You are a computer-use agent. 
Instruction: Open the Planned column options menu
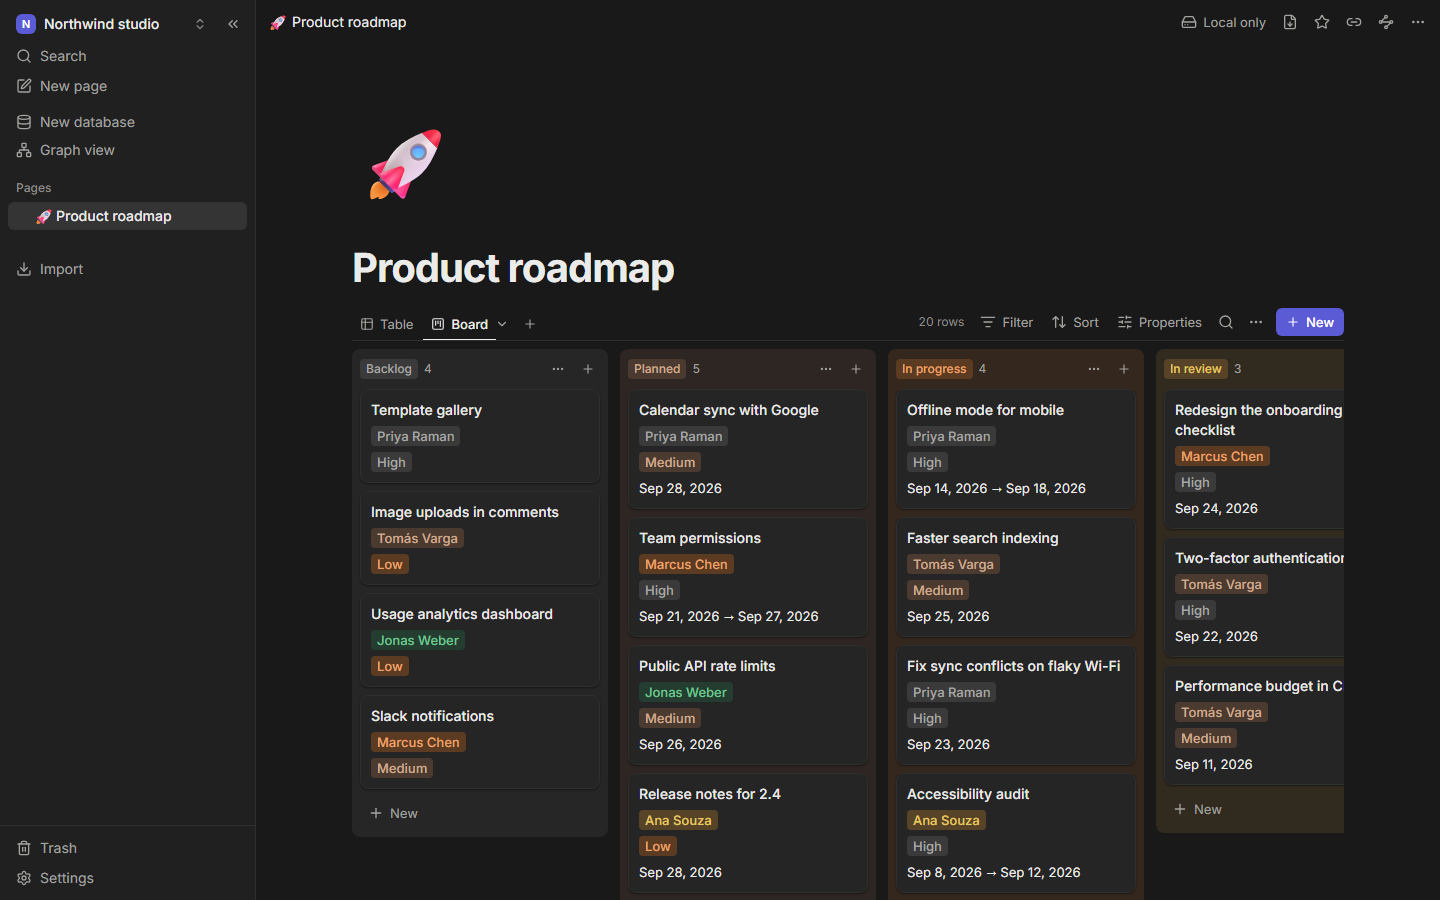[x=826, y=369]
